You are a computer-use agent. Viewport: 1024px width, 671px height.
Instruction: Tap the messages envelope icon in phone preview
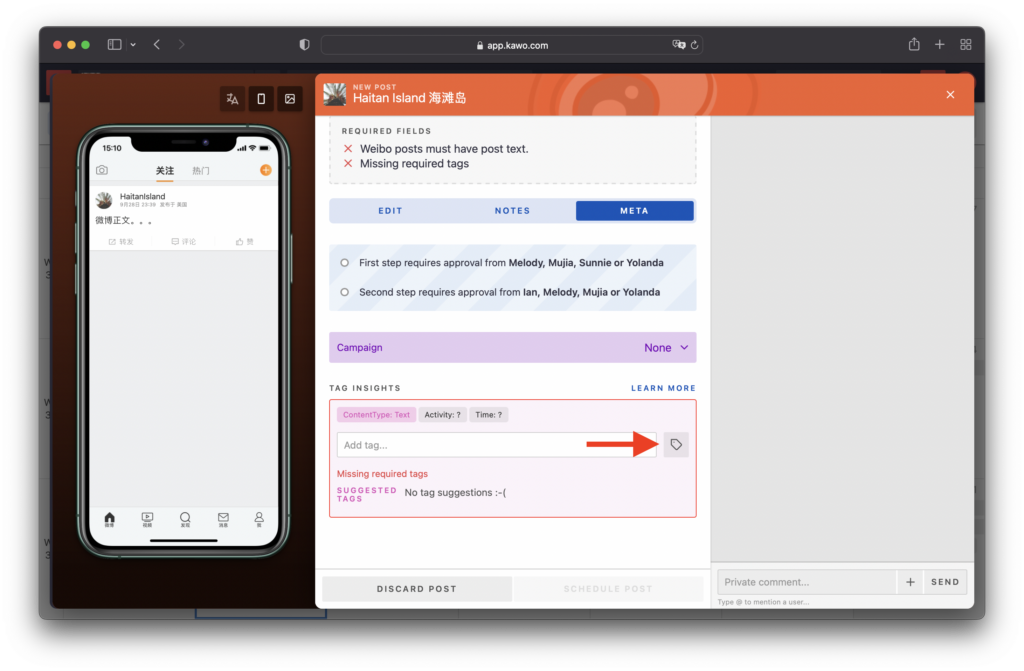click(x=223, y=519)
